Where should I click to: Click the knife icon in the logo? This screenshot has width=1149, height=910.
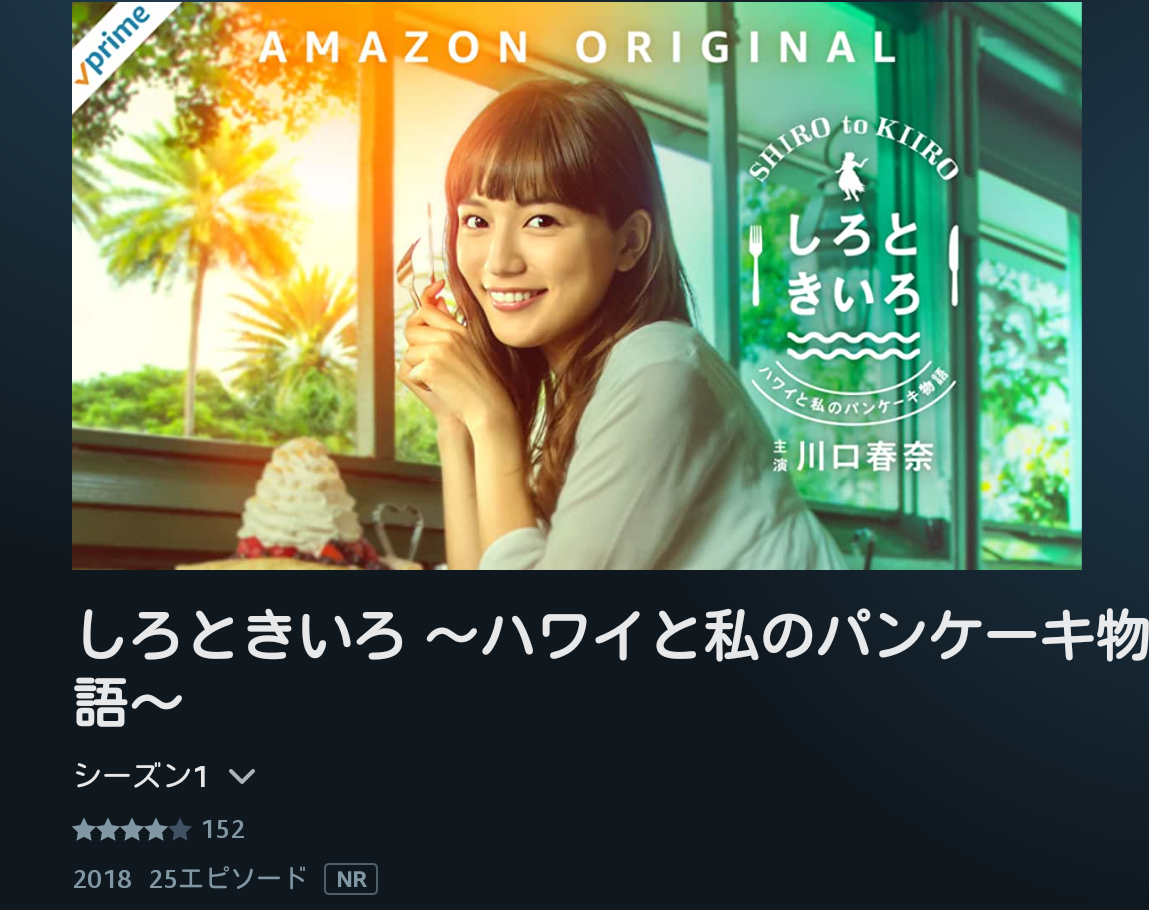(954, 265)
